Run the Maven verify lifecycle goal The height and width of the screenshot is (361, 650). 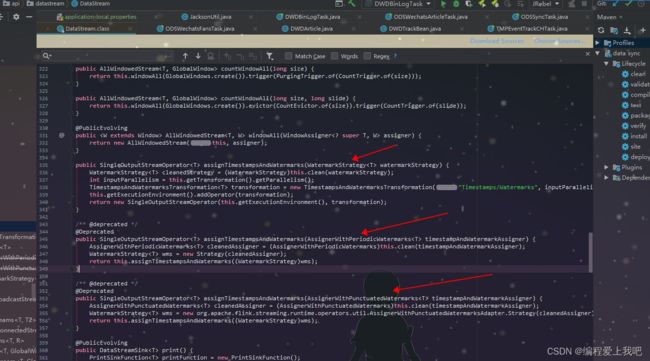(634, 126)
